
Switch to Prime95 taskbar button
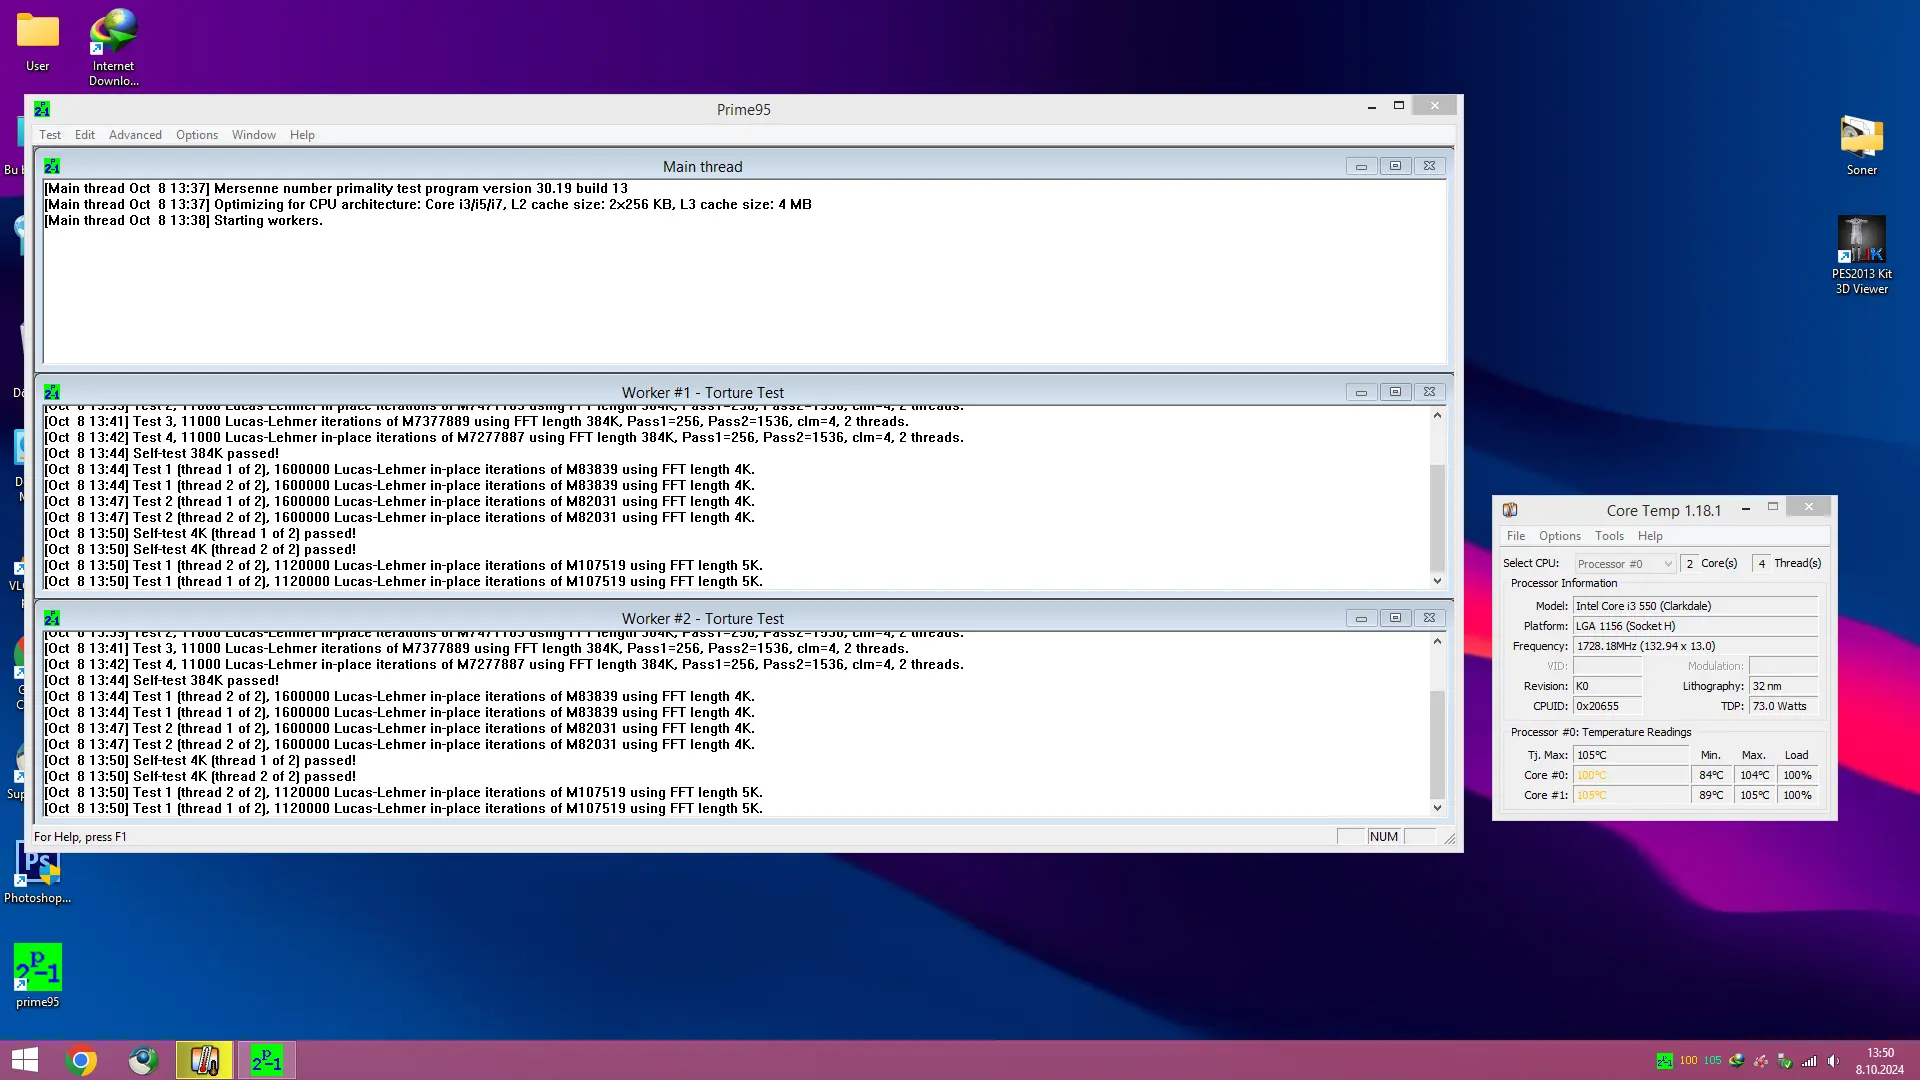267,1060
